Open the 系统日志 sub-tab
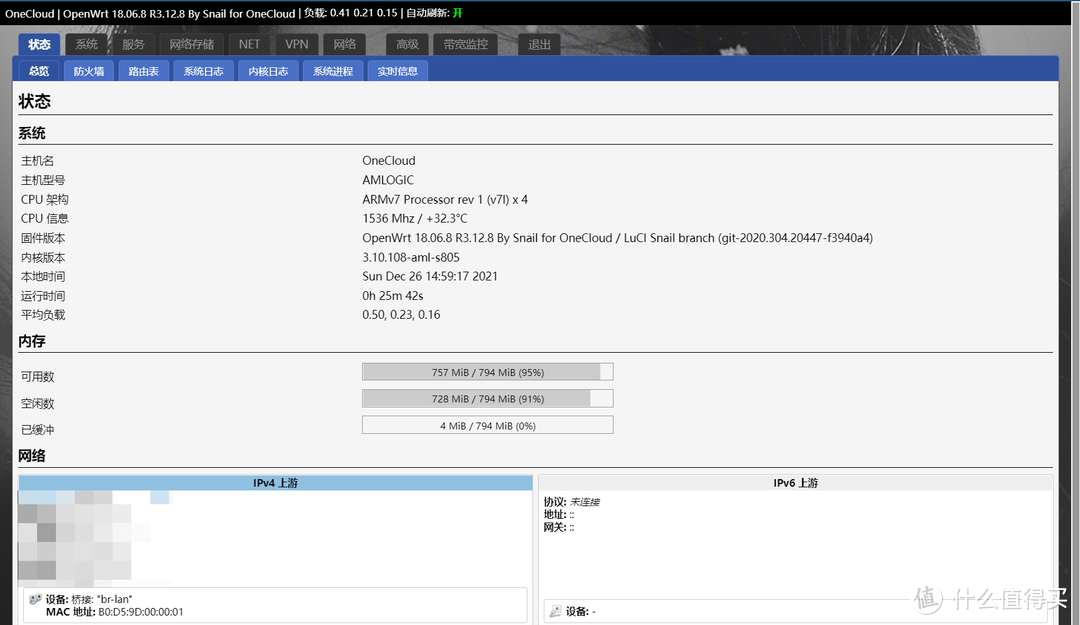The image size is (1080, 625). (x=204, y=71)
